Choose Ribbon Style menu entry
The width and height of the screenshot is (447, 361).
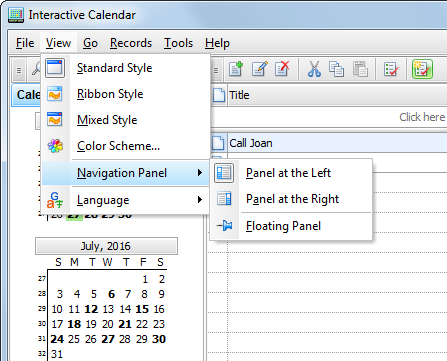point(126,94)
